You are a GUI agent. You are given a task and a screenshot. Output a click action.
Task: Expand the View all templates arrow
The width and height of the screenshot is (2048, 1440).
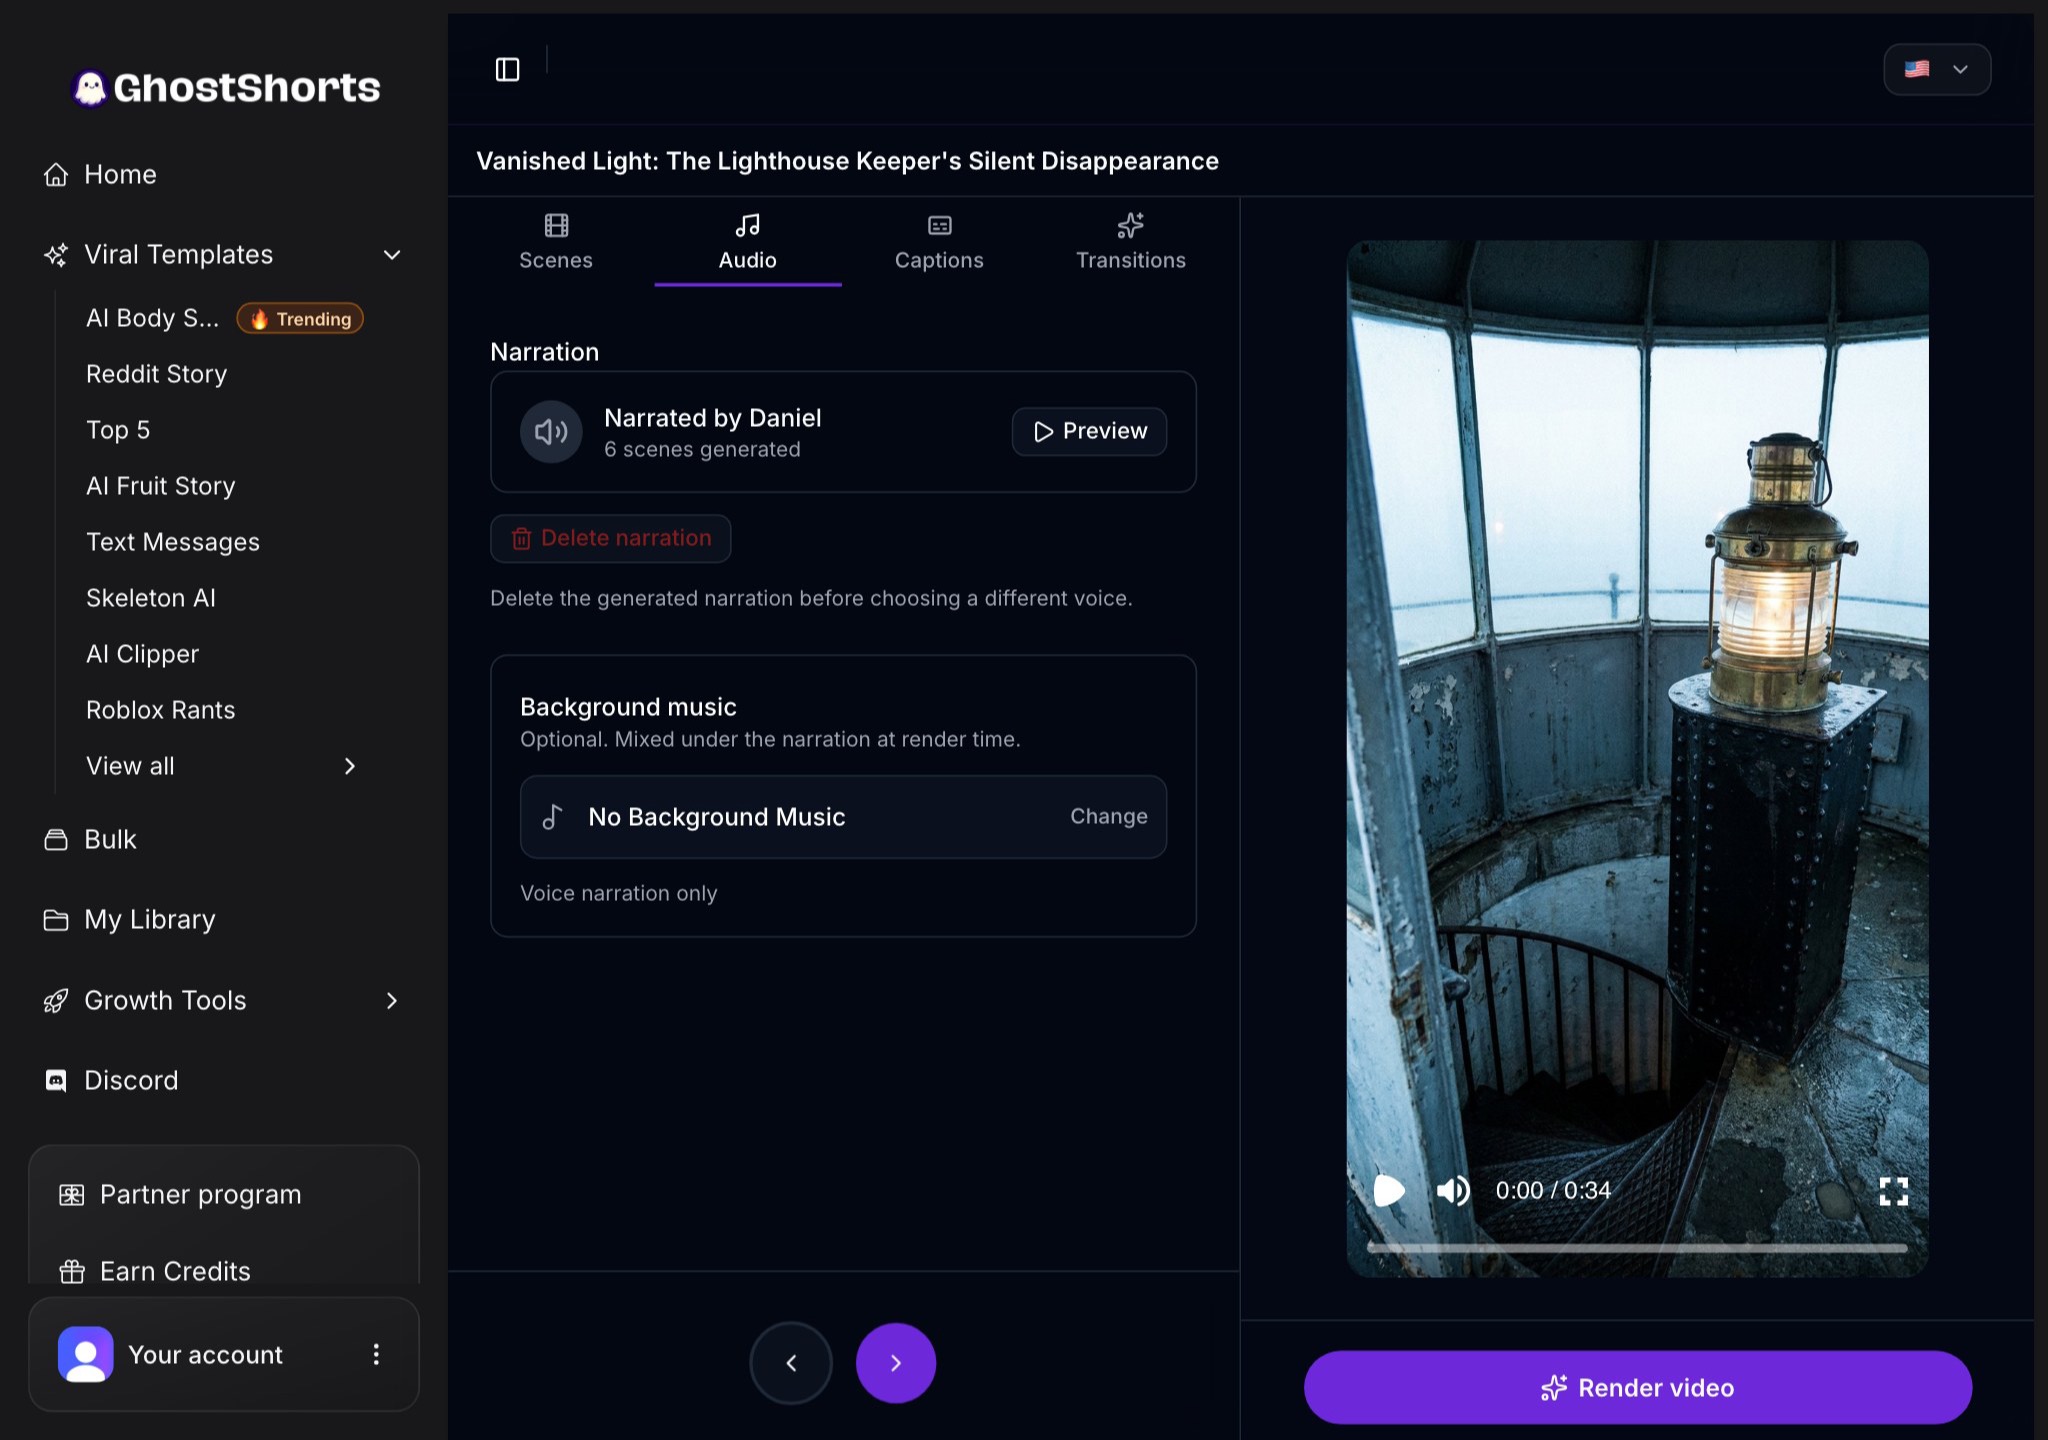point(350,766)
